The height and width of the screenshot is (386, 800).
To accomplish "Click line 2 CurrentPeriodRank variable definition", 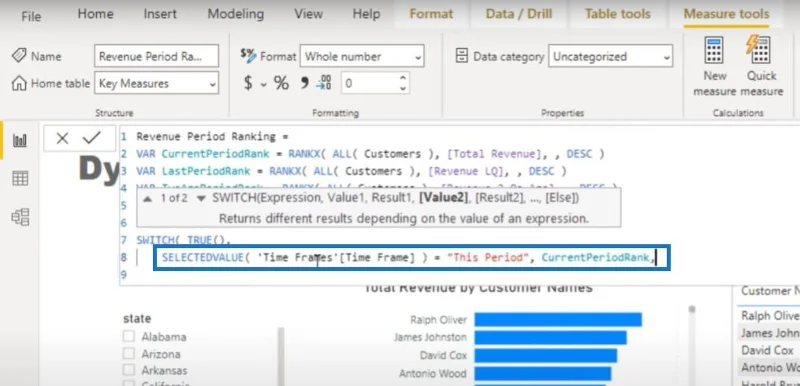I will [x=370, y=153].
